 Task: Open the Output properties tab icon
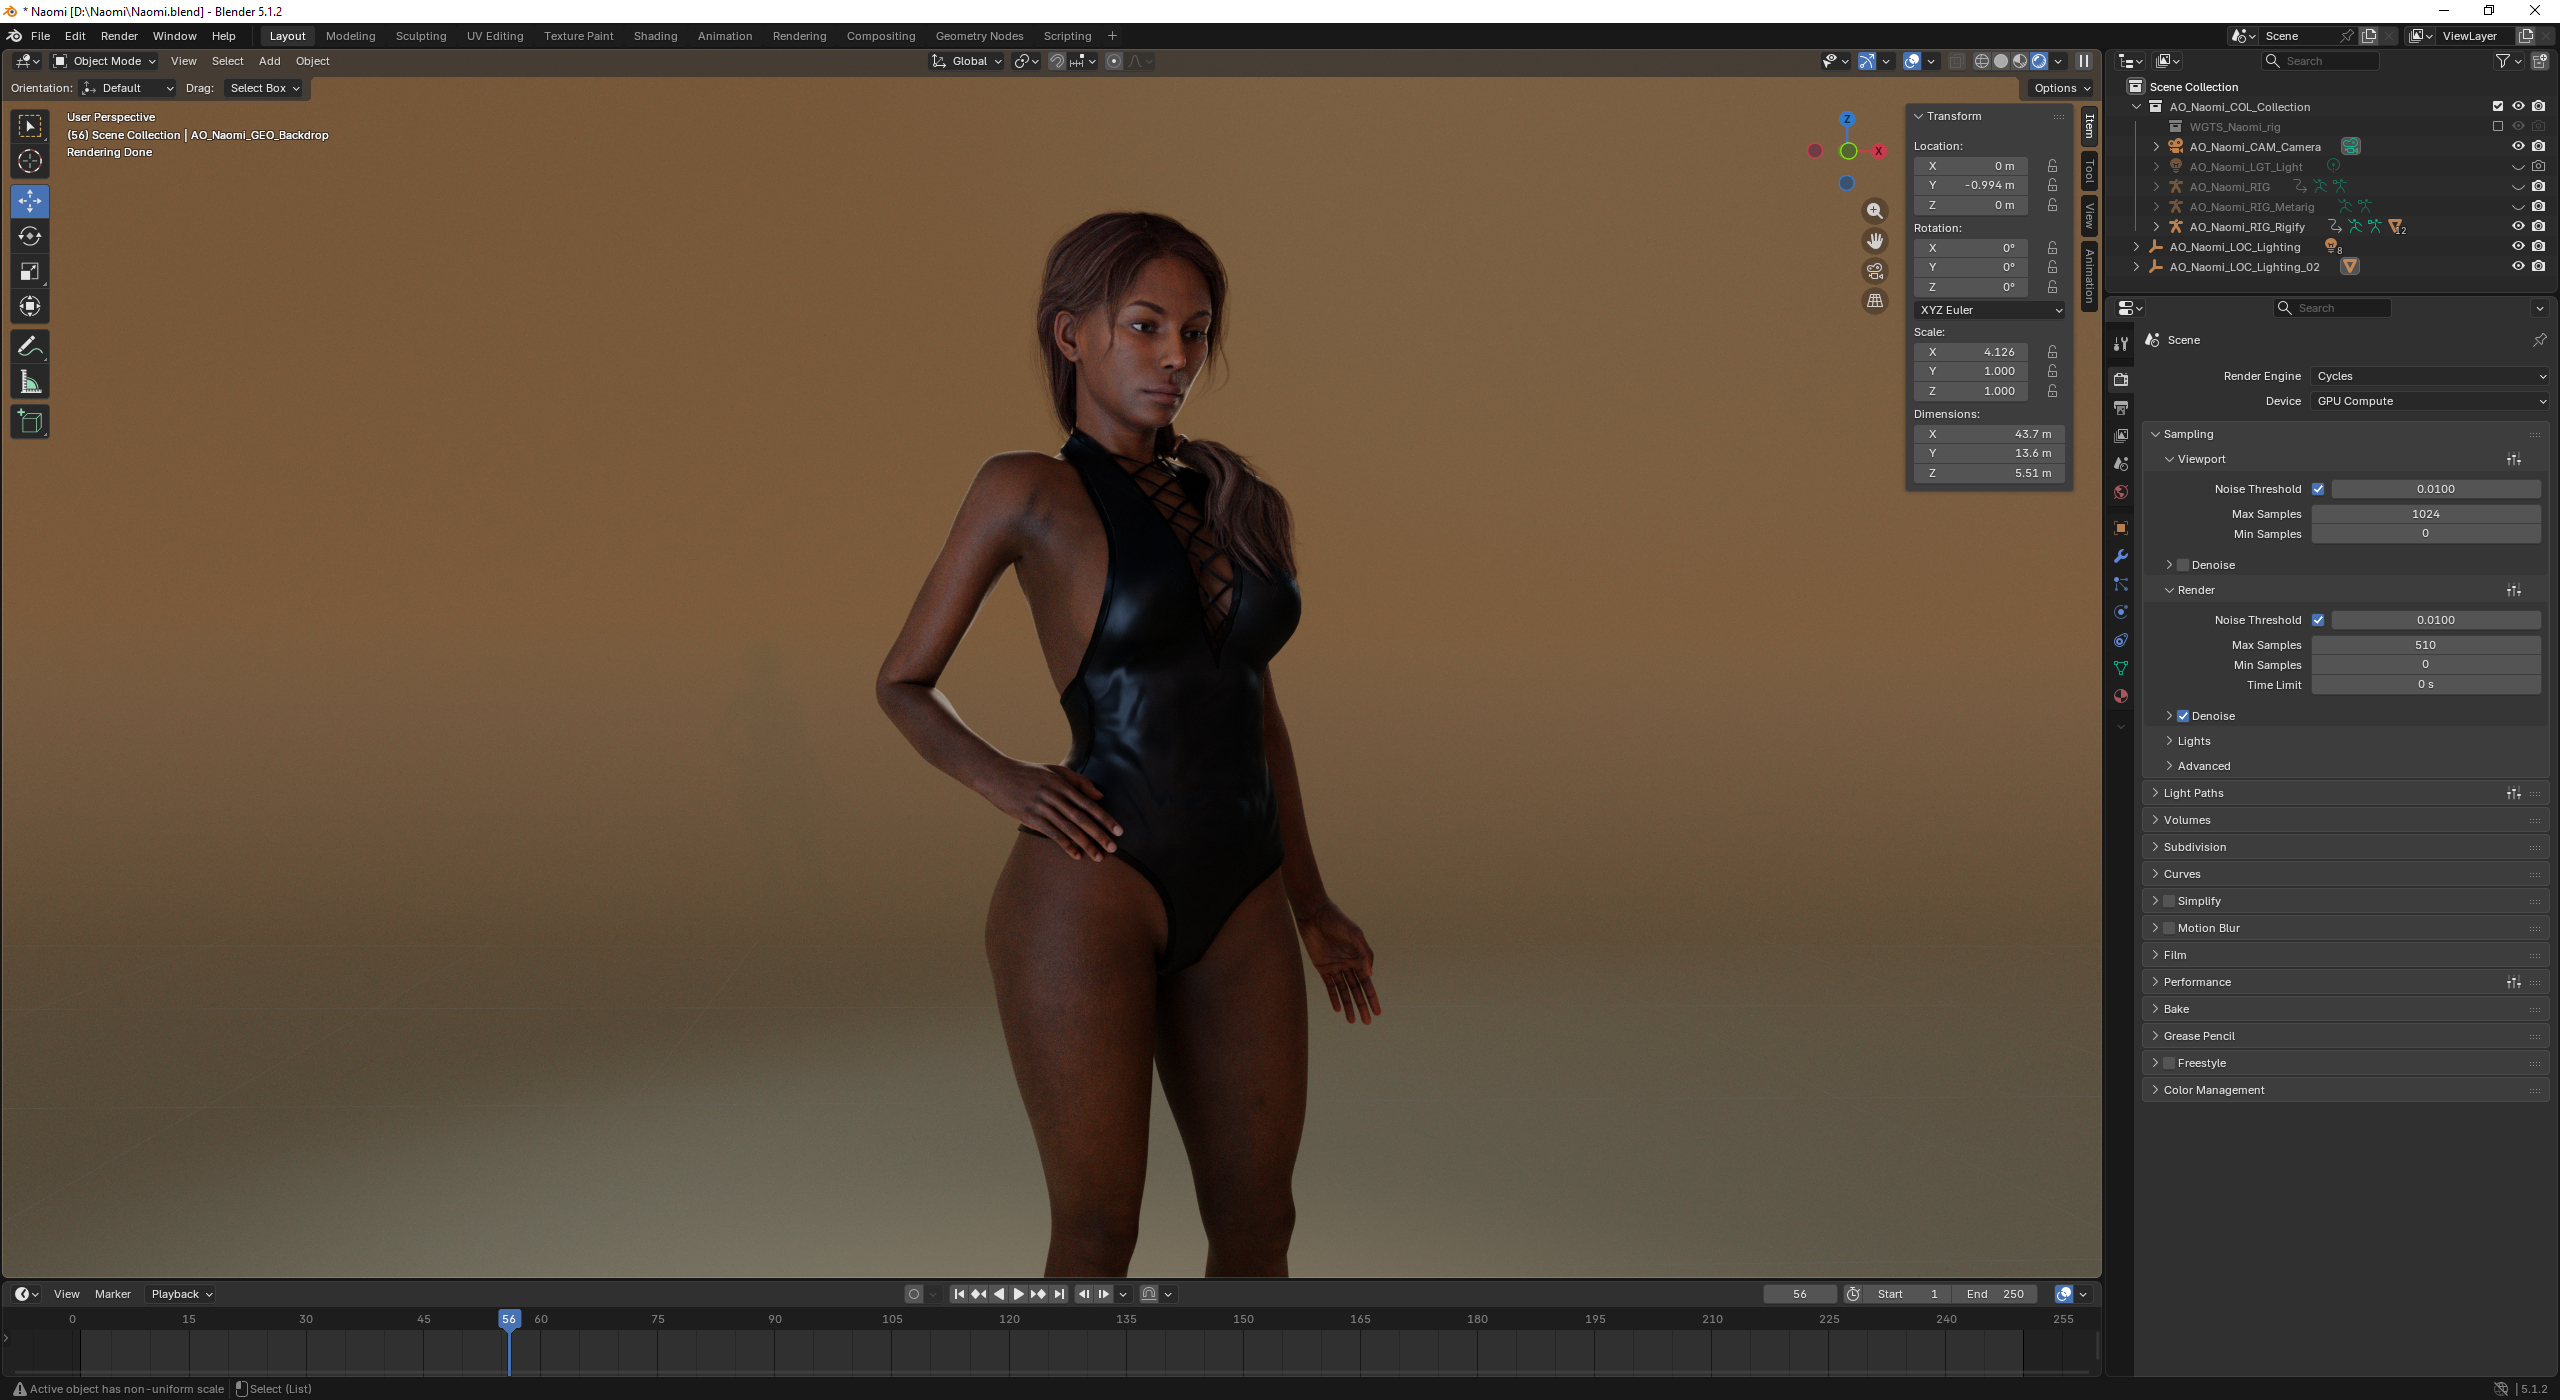[2121, 408]
